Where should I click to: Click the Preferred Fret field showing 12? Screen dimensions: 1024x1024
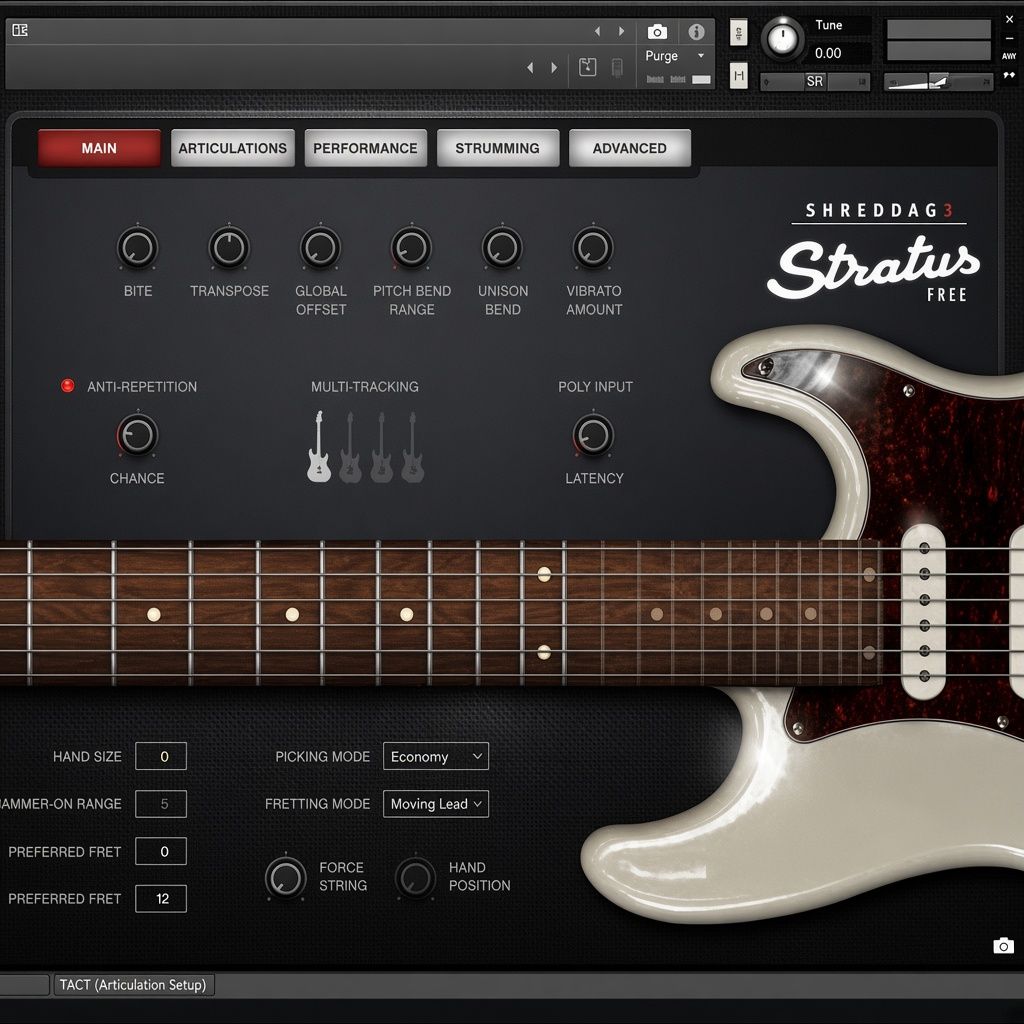[x=161, y=899]
